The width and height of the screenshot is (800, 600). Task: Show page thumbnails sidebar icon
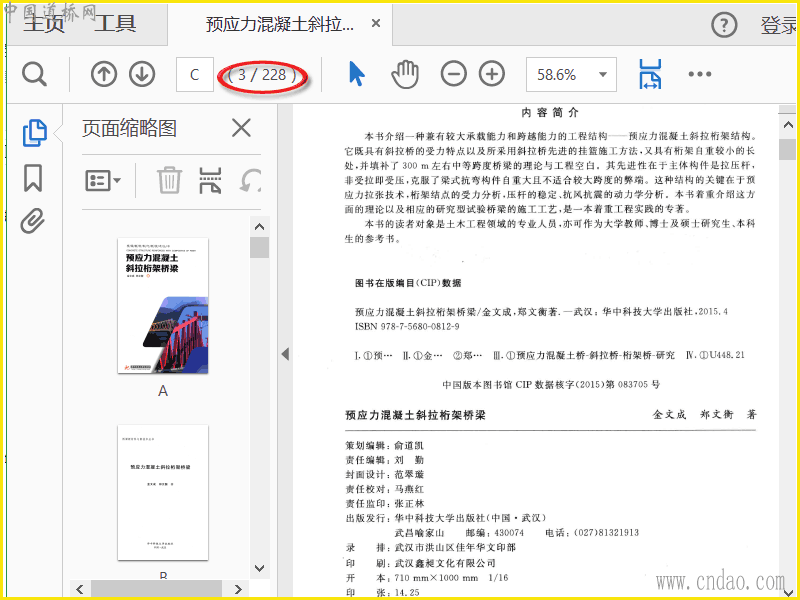pyautogui.click(x=35, y=133)
